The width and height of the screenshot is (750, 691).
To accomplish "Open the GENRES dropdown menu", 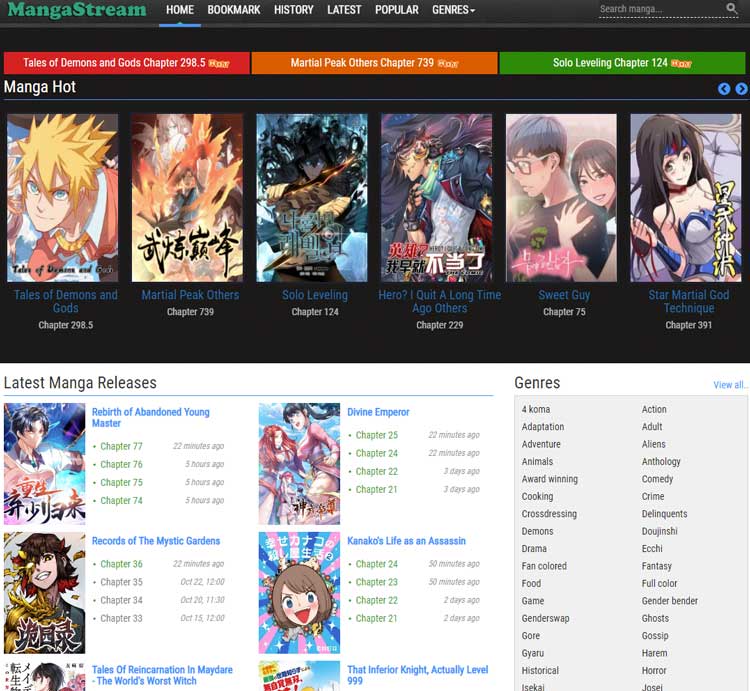I will tap(453, 10).
